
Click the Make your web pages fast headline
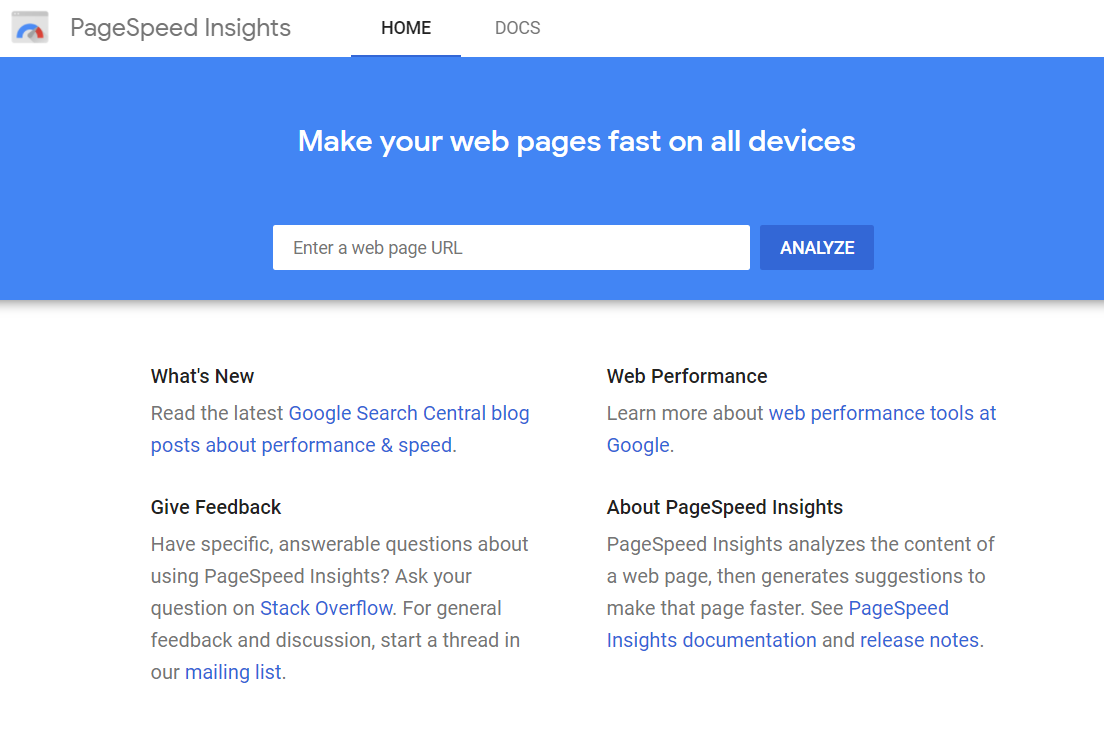pos(576,140)
